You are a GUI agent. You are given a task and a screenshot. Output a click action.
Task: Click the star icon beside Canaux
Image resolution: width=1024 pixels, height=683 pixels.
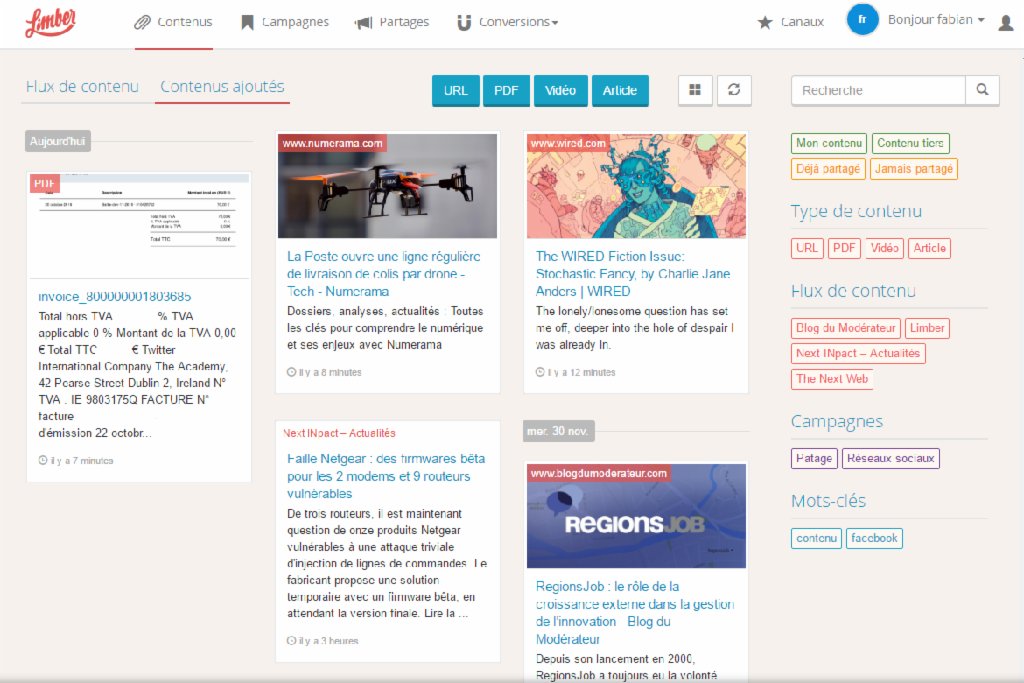tap(765, 22)
